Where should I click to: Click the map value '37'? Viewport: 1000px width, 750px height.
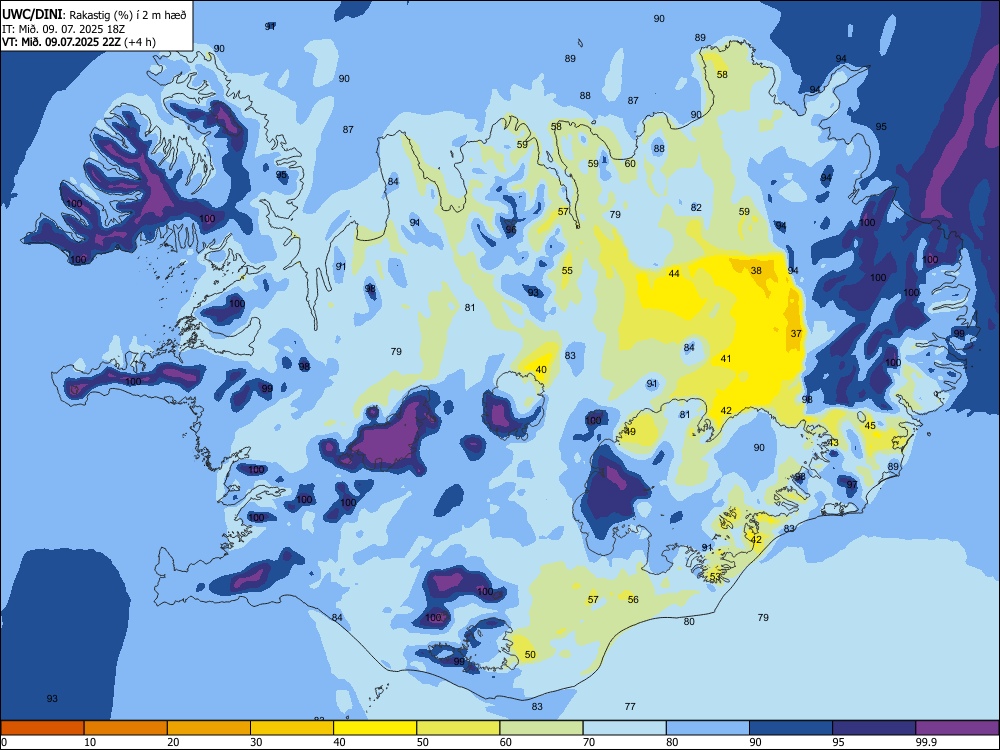pos(796,334)
